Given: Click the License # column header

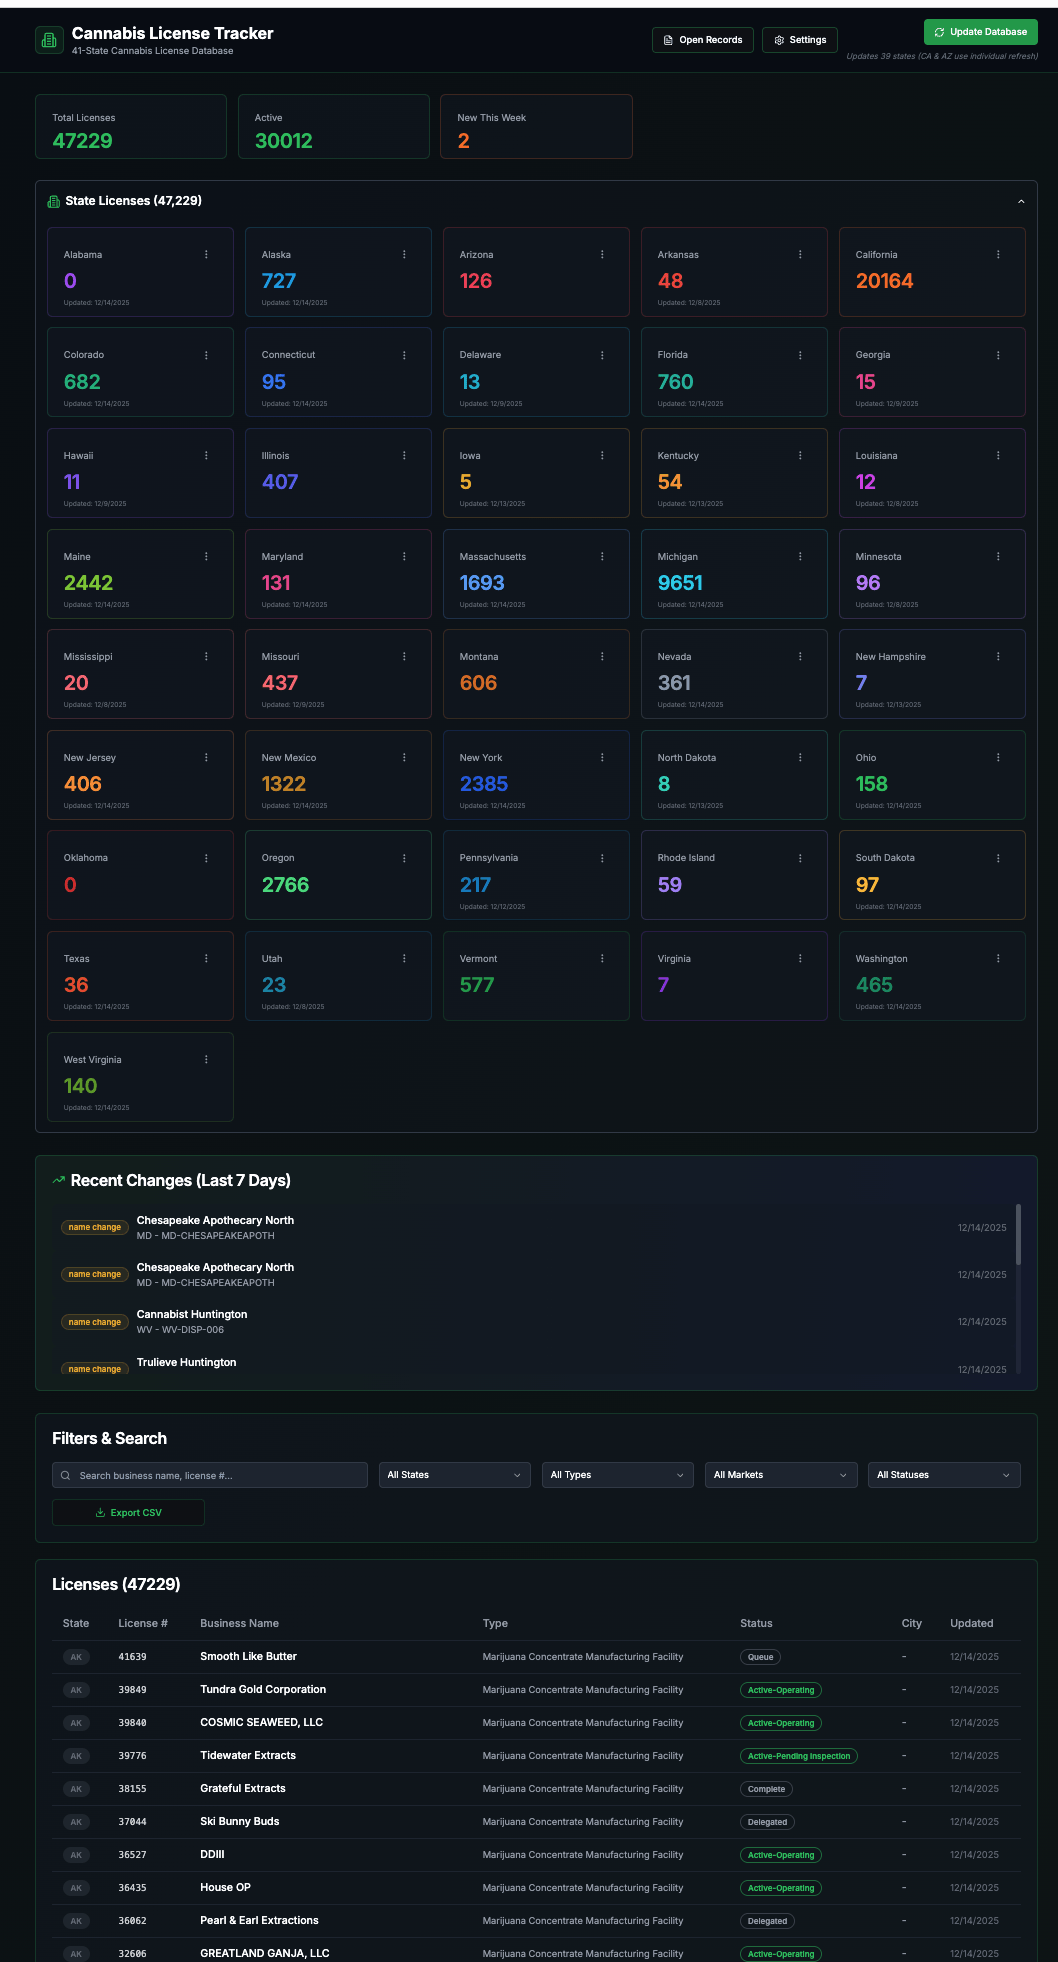Looking at the screenshot, I should 143,1623.
